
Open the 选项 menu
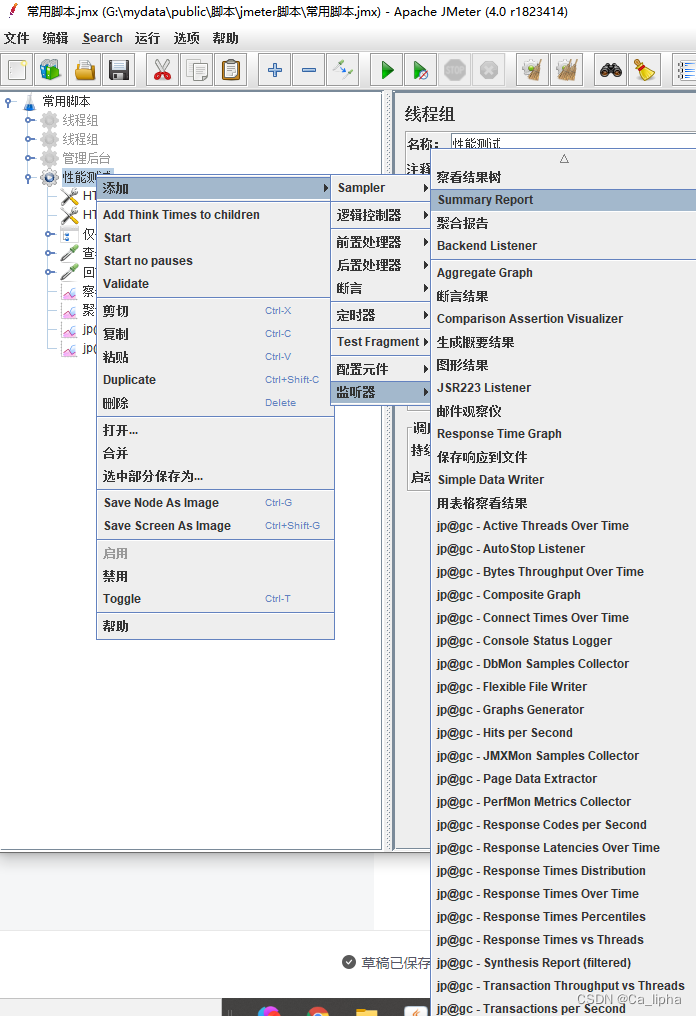click(x=187, y=38)
